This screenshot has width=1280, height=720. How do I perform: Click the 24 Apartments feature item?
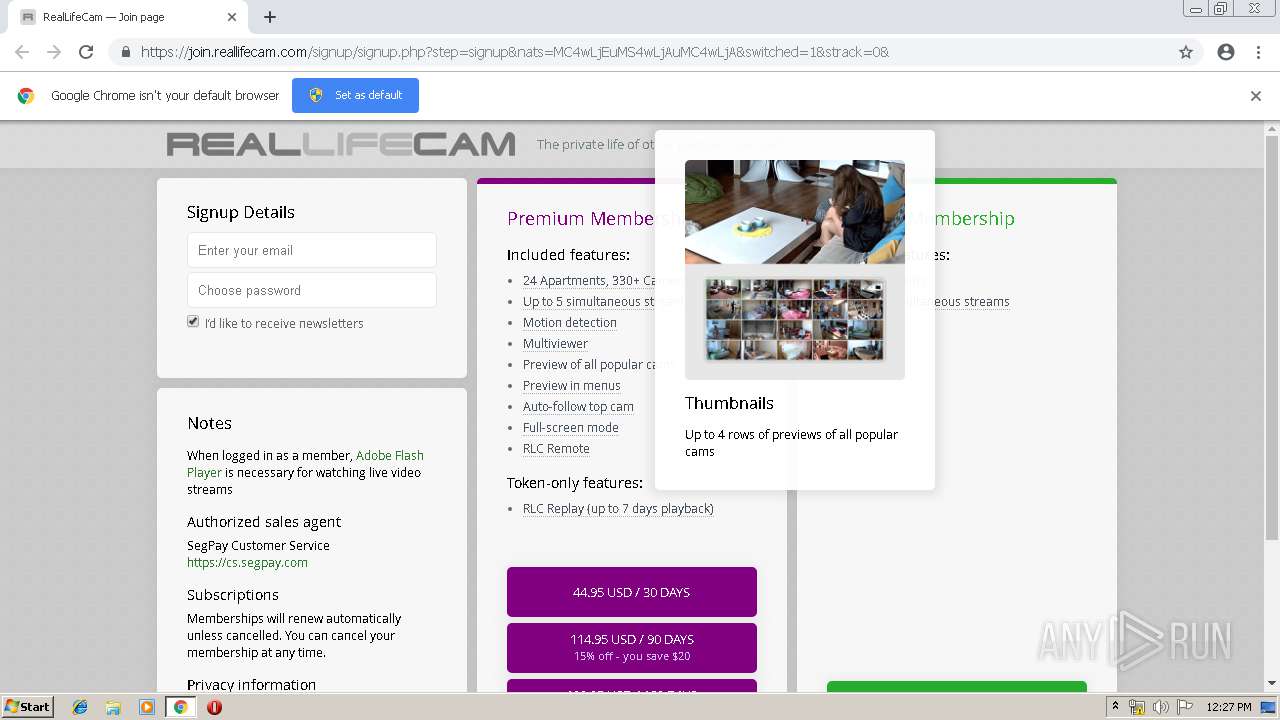[x=588, y=280]
